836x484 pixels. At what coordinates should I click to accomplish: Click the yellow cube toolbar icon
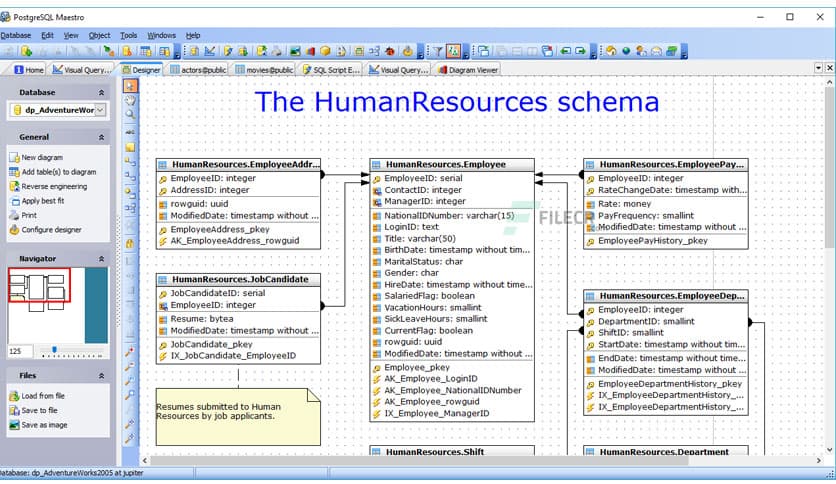[x=325, y=51]
